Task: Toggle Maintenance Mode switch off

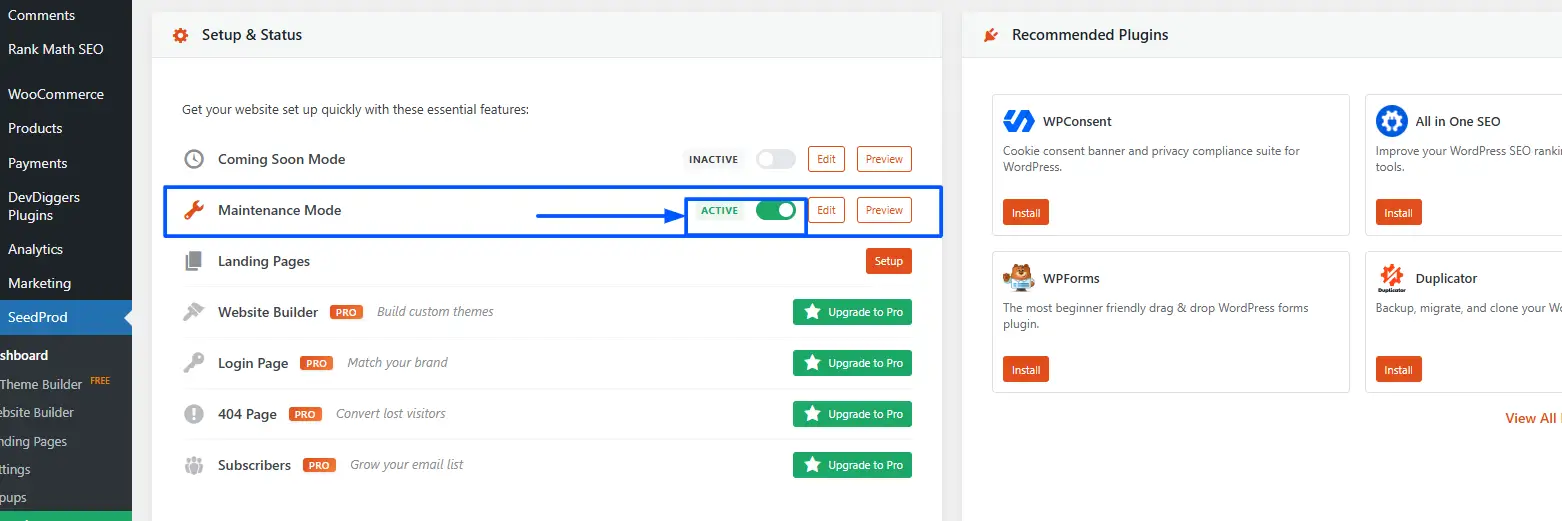Action: (x=775, y=210)
